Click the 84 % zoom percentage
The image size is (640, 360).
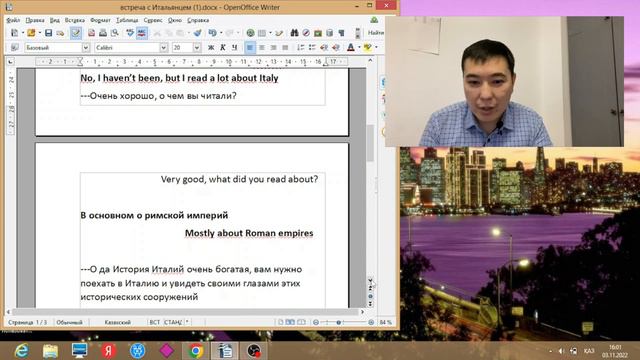(386, 322)
